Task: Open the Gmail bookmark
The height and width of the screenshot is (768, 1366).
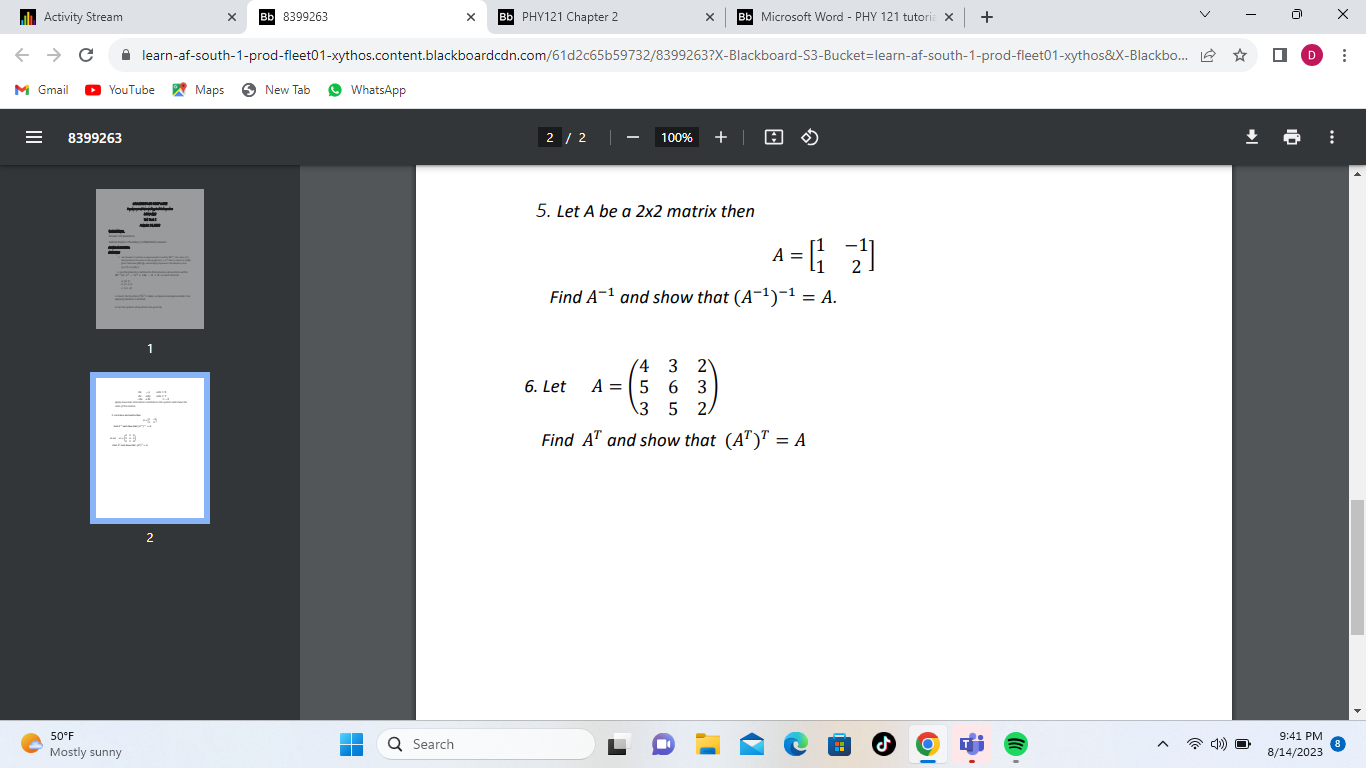Action: pos(40,90)
